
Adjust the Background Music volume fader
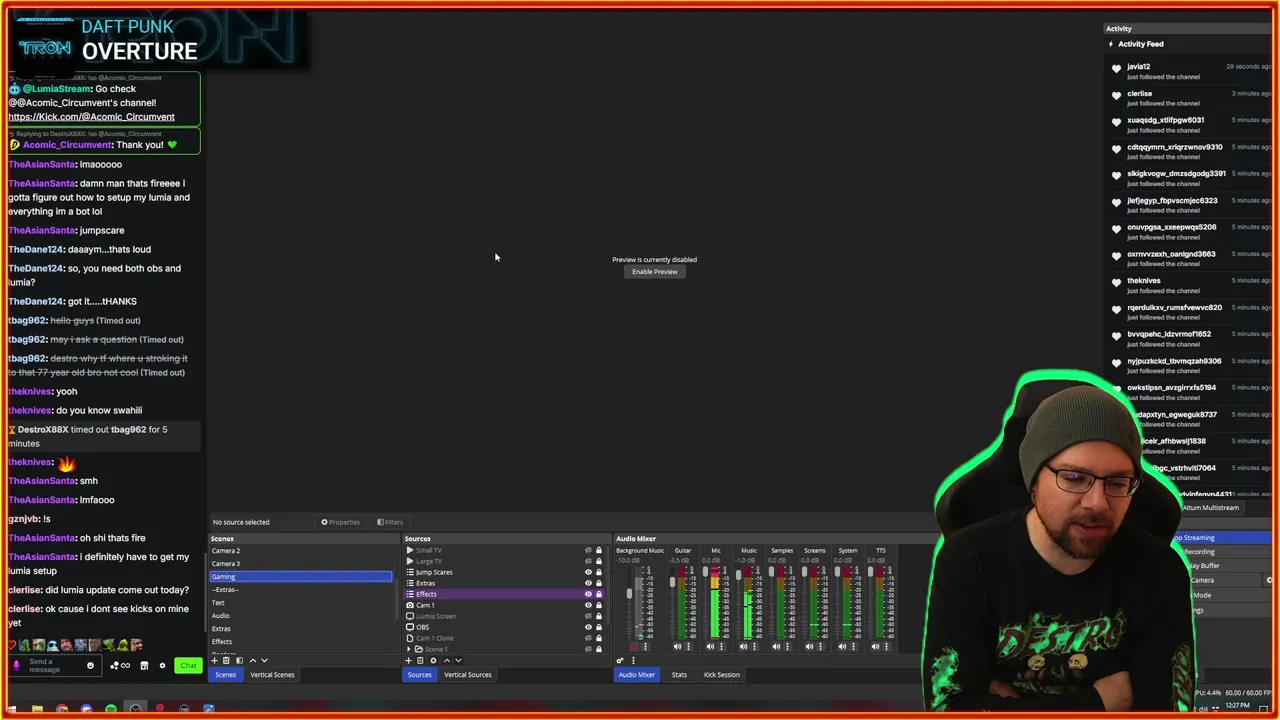(x=629, y=594)
